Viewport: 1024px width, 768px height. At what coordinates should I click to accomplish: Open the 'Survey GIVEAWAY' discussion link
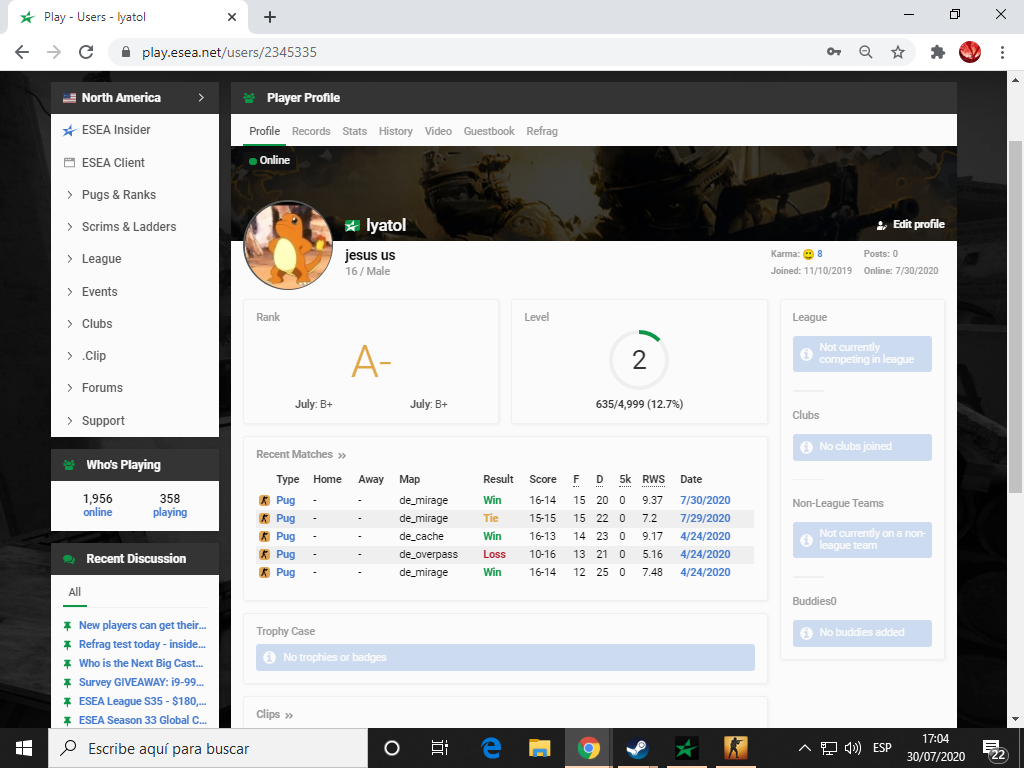(x=142, y=682)
